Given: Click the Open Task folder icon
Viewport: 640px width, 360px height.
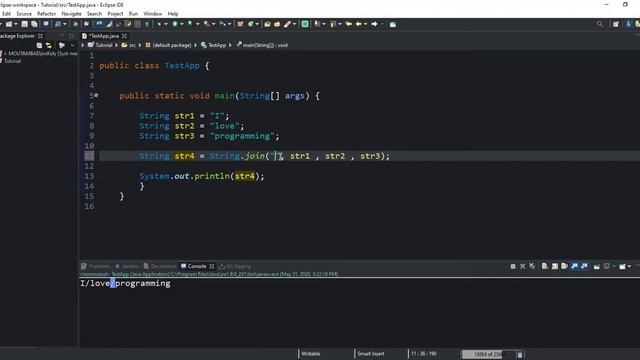Looking at the screenshot, I should click(277, 24).
